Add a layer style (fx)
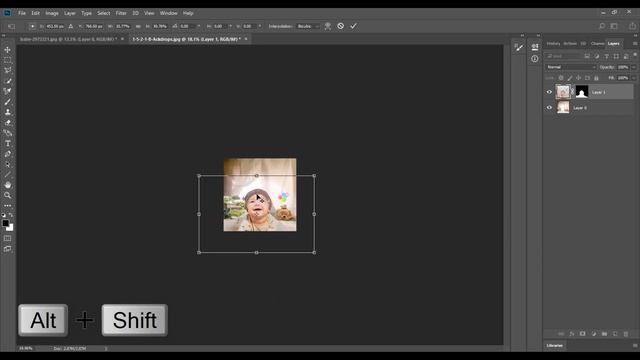The width and height of the screenshot is (640, 360). (572, 334)
